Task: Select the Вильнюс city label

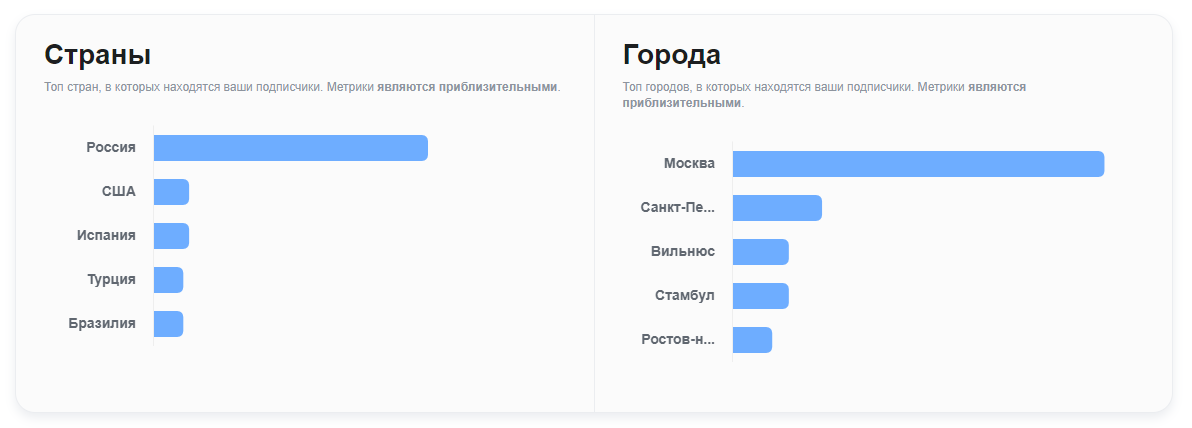Action: (683, 252)
